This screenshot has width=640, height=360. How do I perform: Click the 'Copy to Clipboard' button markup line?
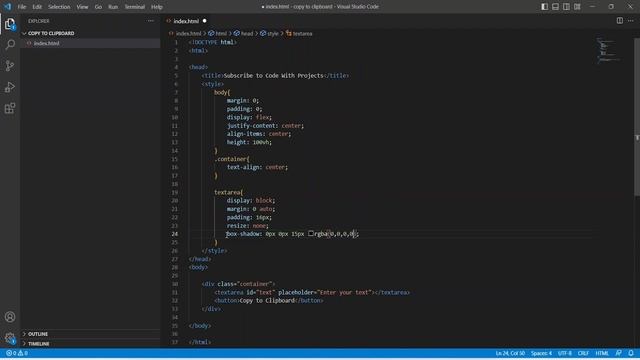(269, 300)
